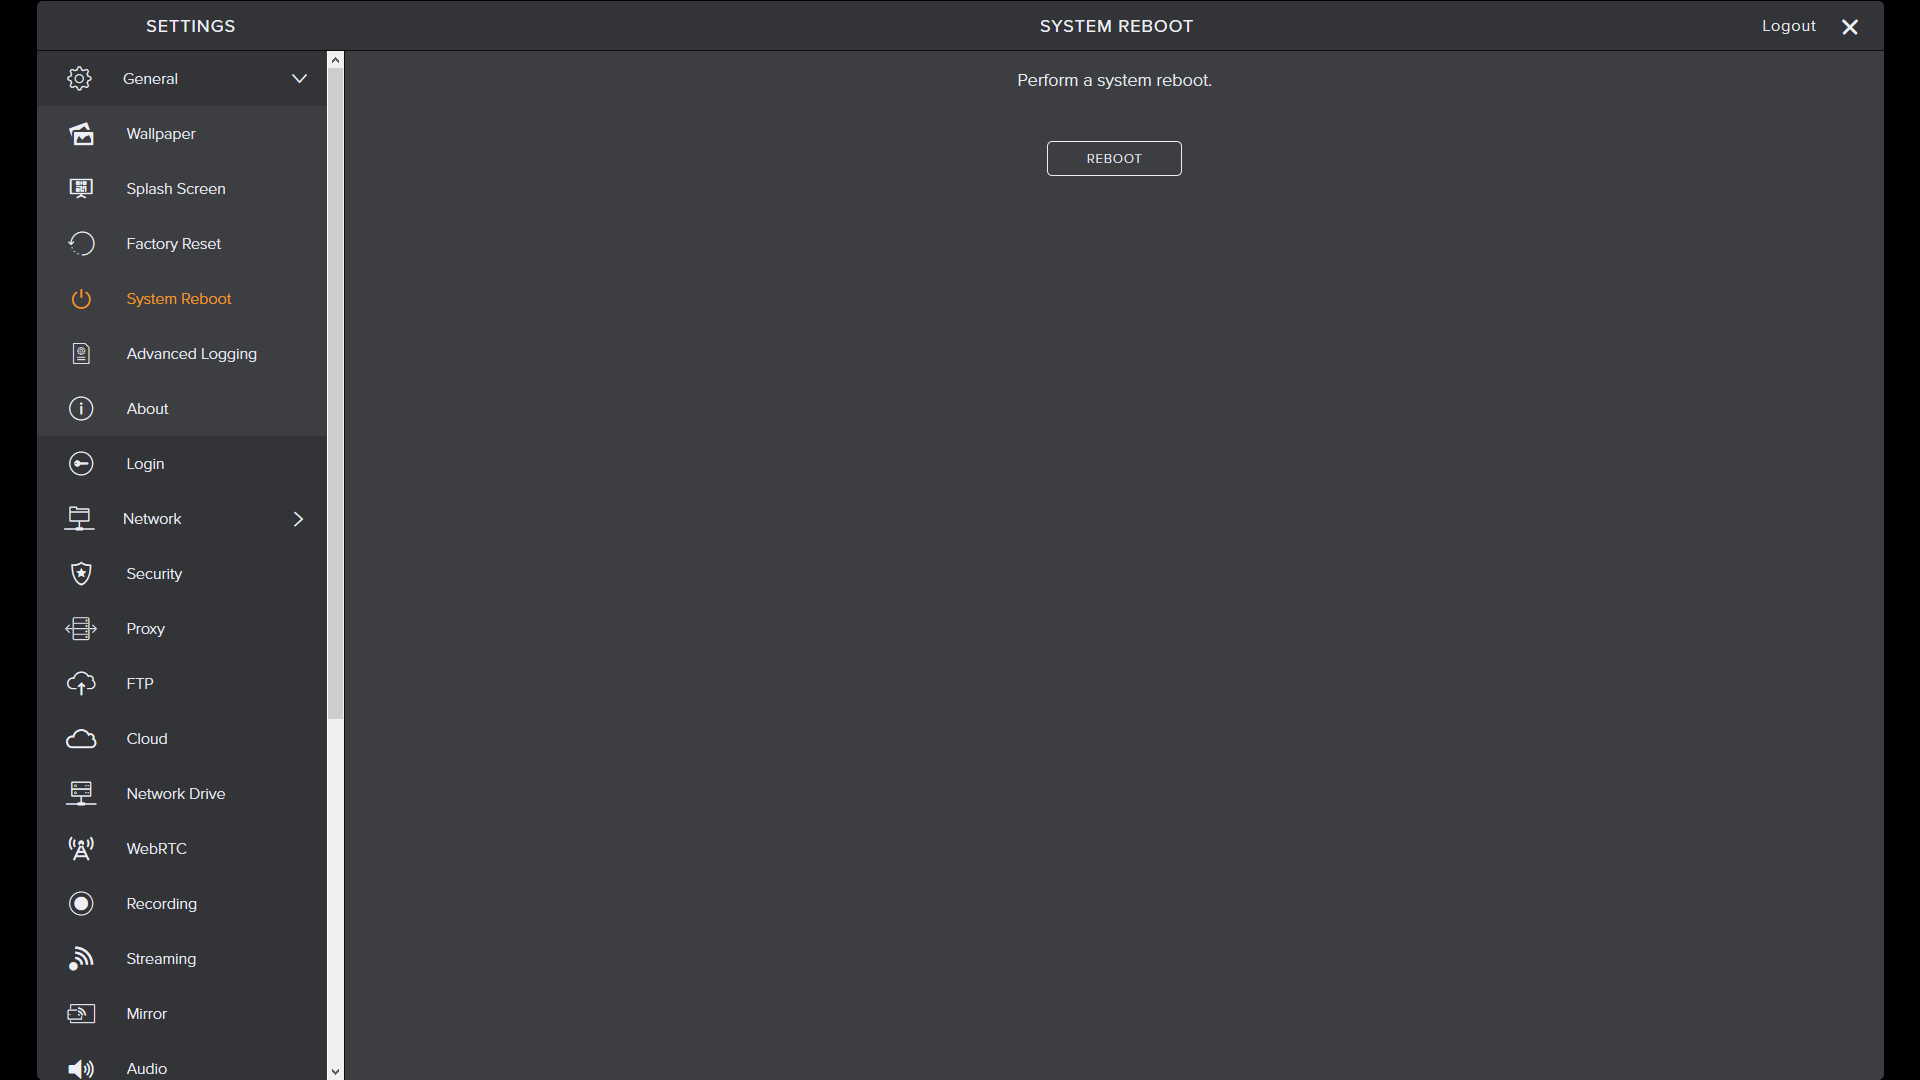The width and height of the screenshot is (1920, 1080).
Task: Click sidebar scrollbar up arrow
Action: click(x=335, y=60)
